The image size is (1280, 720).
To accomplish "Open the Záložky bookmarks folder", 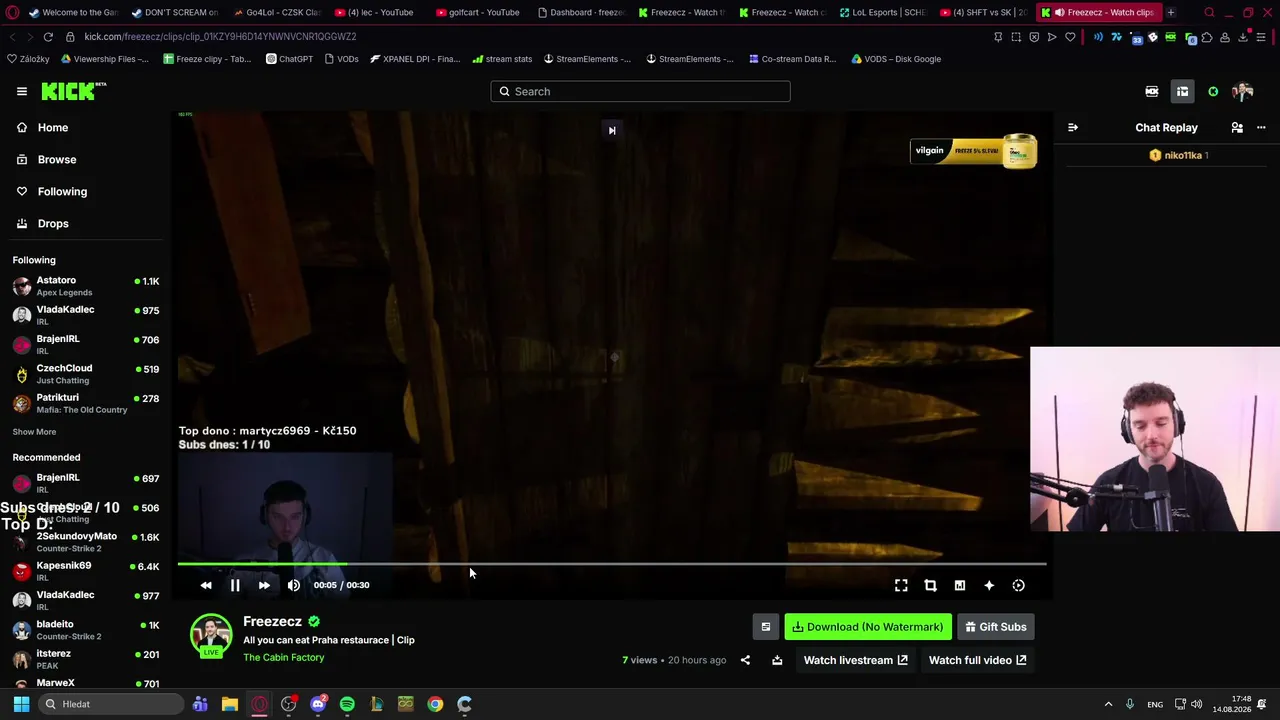I will (28, 59).
